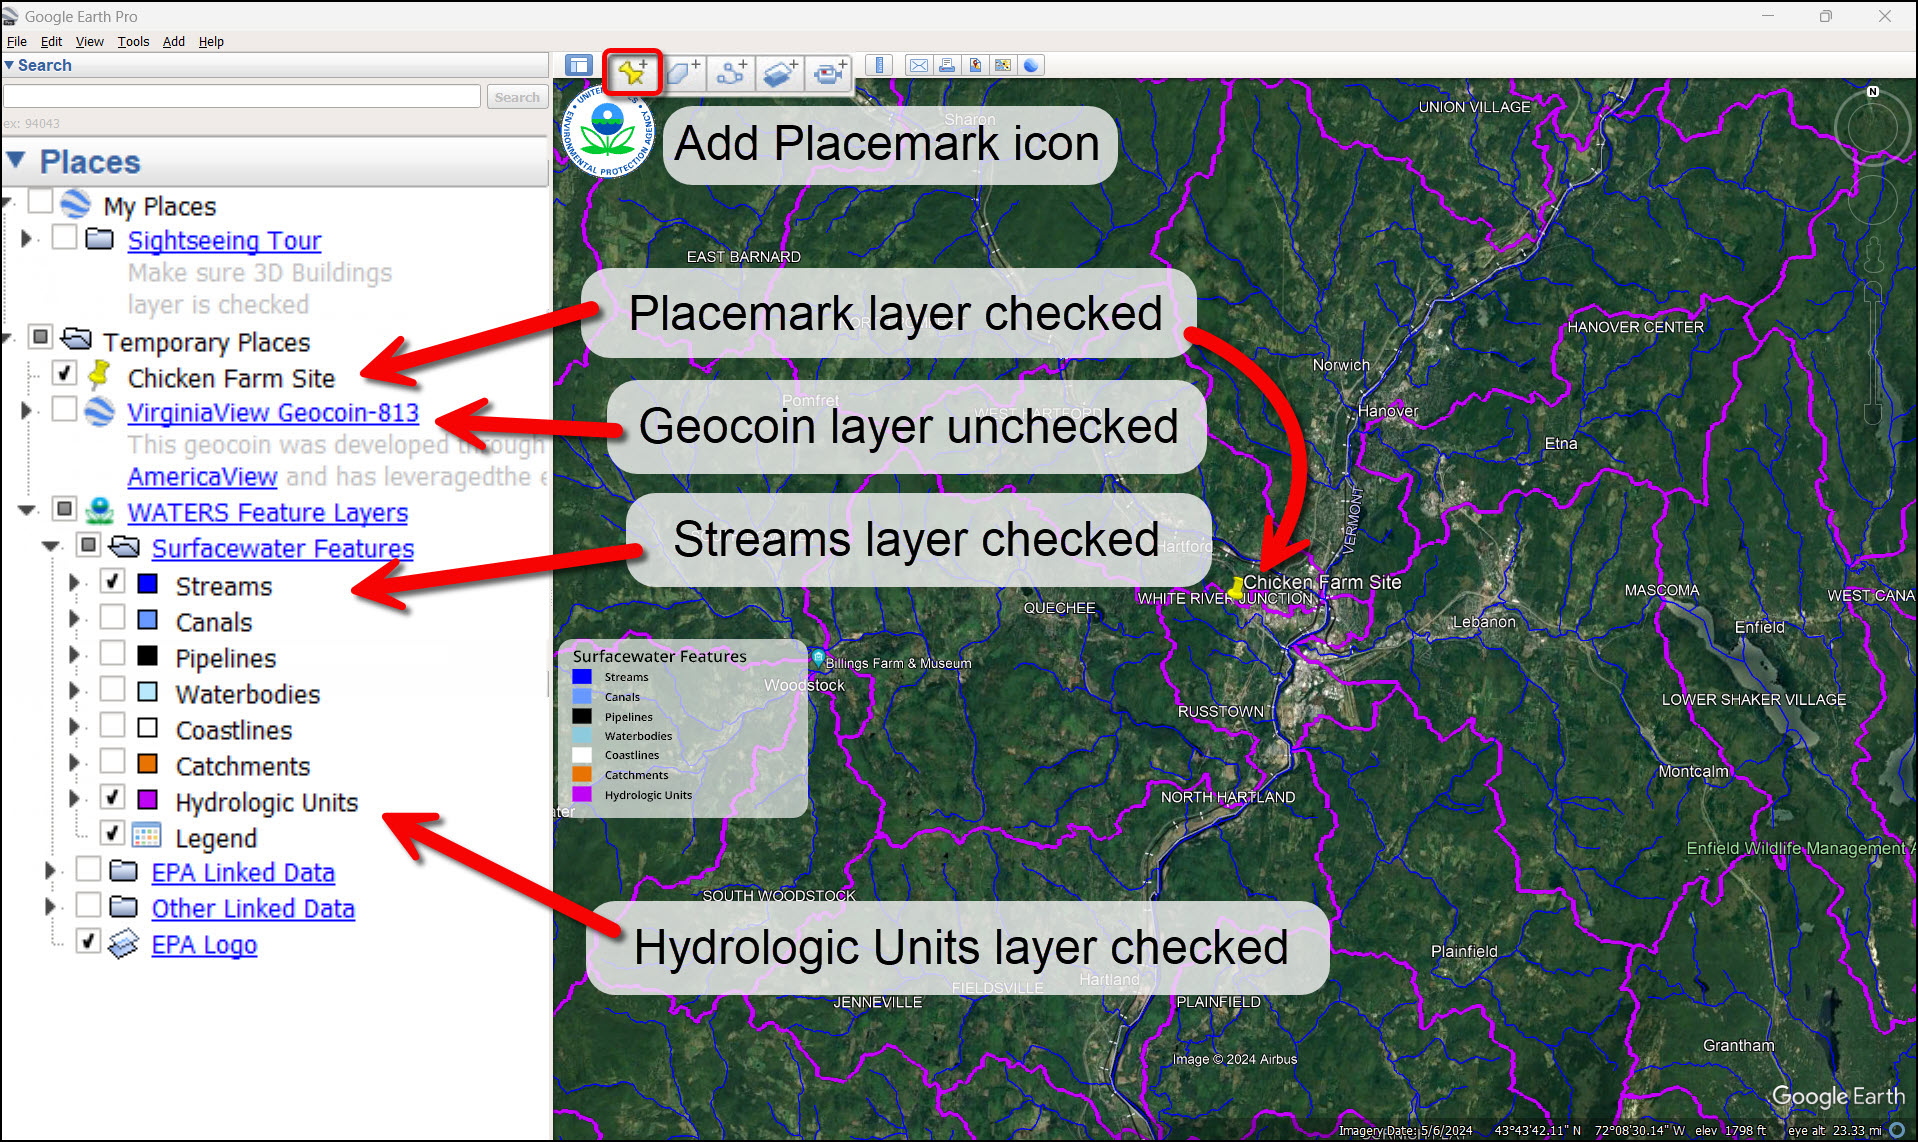1918x1142 pixels.
Task: Open the Edit menu
Action: pos(51,41)
